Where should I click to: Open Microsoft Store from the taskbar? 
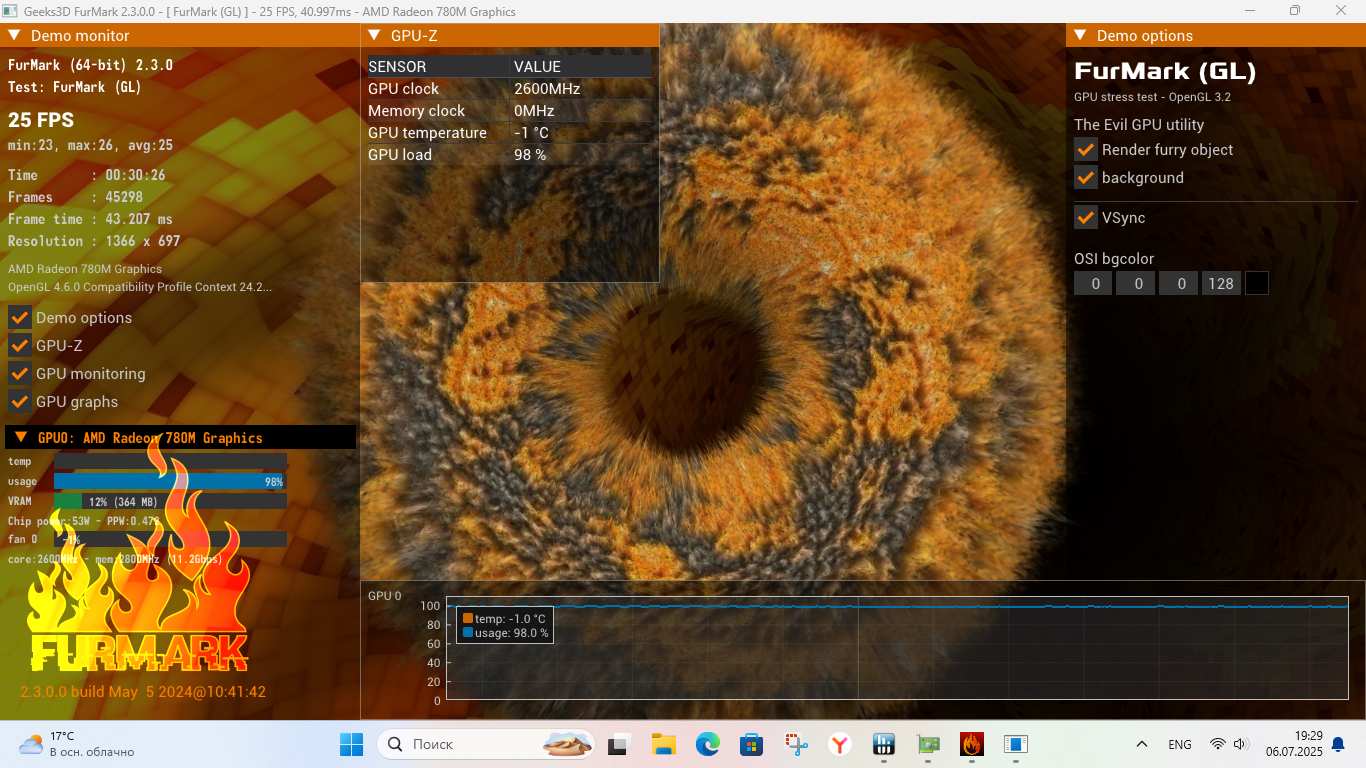(751, 744)
